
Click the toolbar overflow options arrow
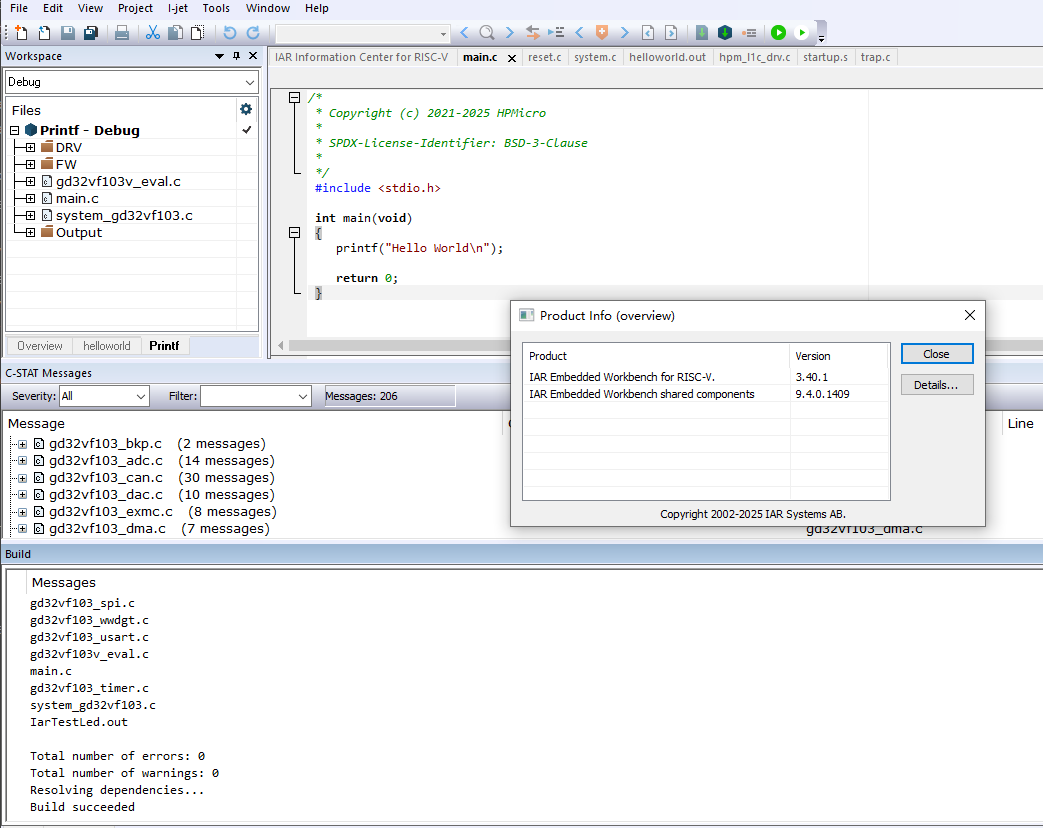[821, 38]
